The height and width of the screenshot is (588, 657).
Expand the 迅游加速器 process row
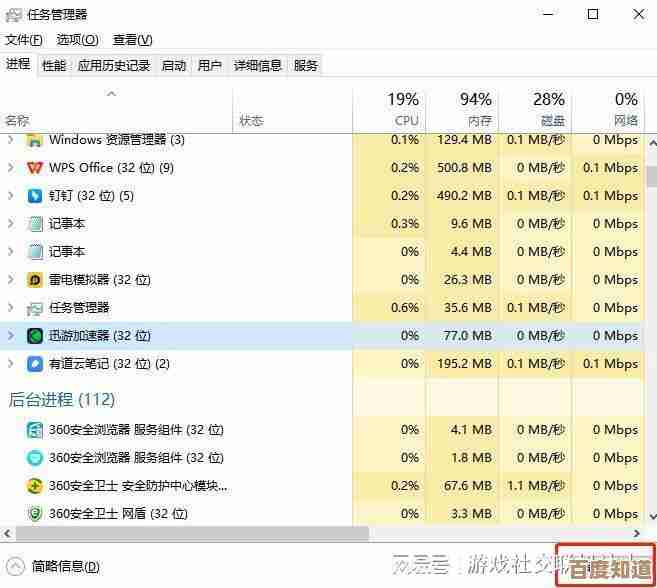click(x=11, y=336)
